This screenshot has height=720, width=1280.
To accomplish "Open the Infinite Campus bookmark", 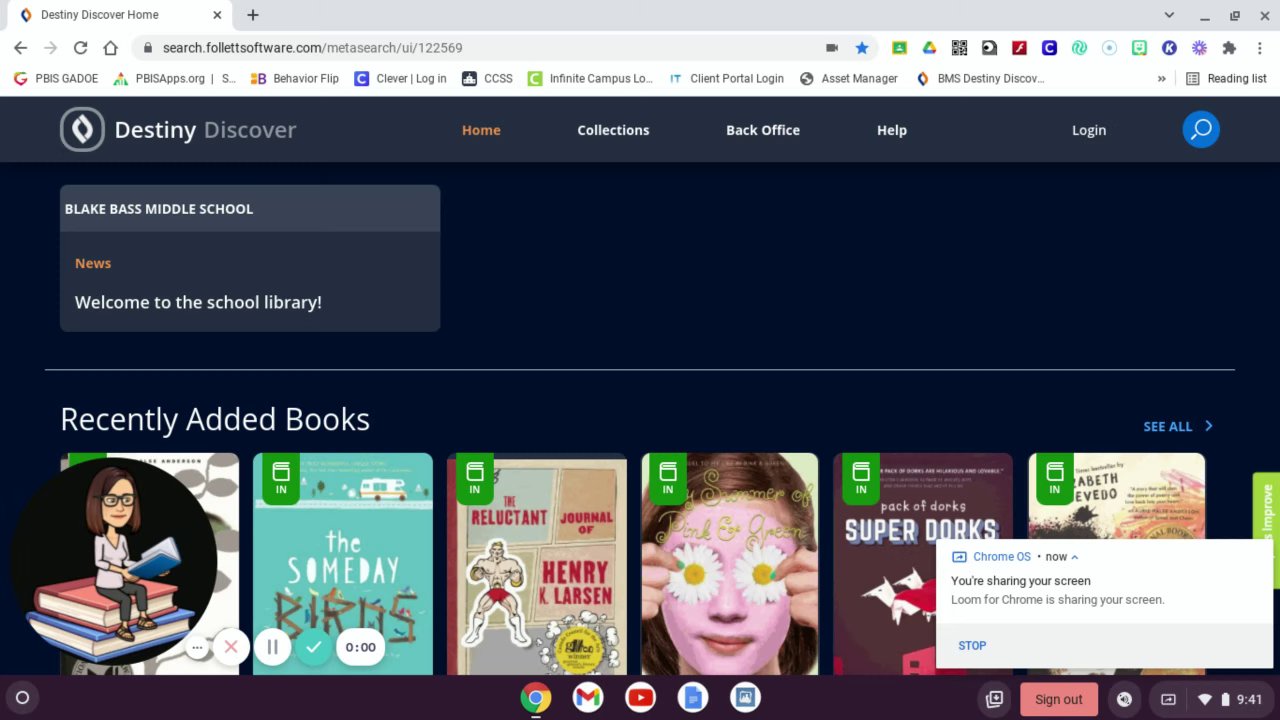I will coord(591,78).
